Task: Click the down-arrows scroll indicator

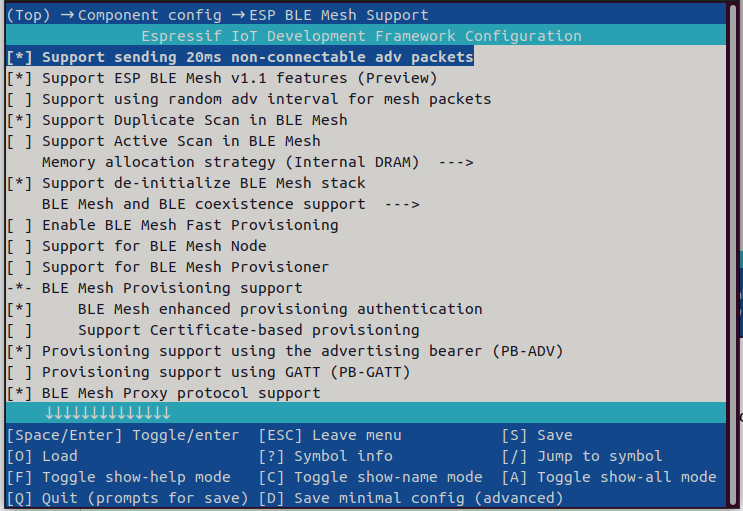Action: (107, 413)
